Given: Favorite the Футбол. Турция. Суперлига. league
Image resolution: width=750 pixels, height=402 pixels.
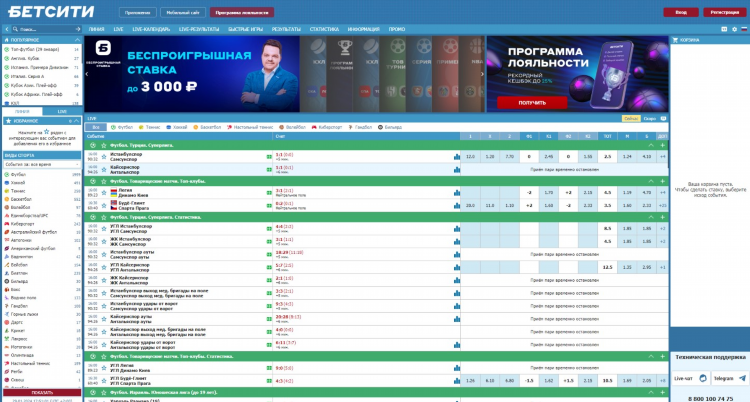Looking at the screenshot, I should [x=103, y=145].
